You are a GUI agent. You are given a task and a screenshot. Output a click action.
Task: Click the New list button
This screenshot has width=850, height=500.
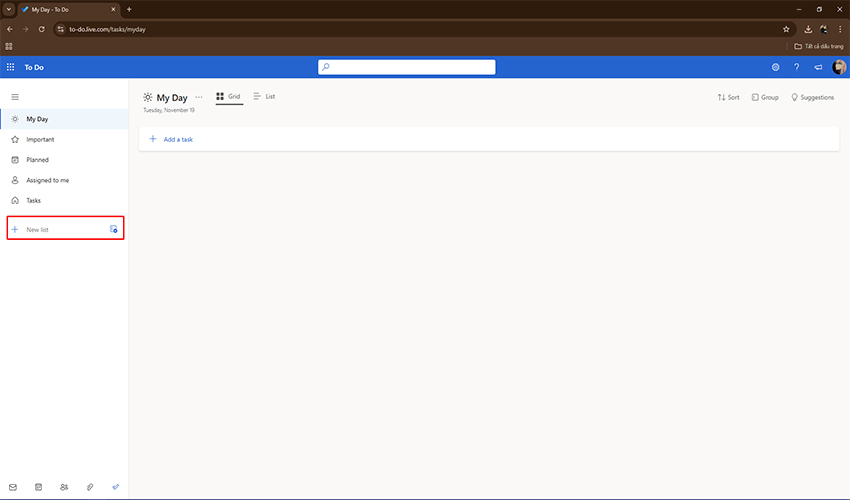click(38, 230)
